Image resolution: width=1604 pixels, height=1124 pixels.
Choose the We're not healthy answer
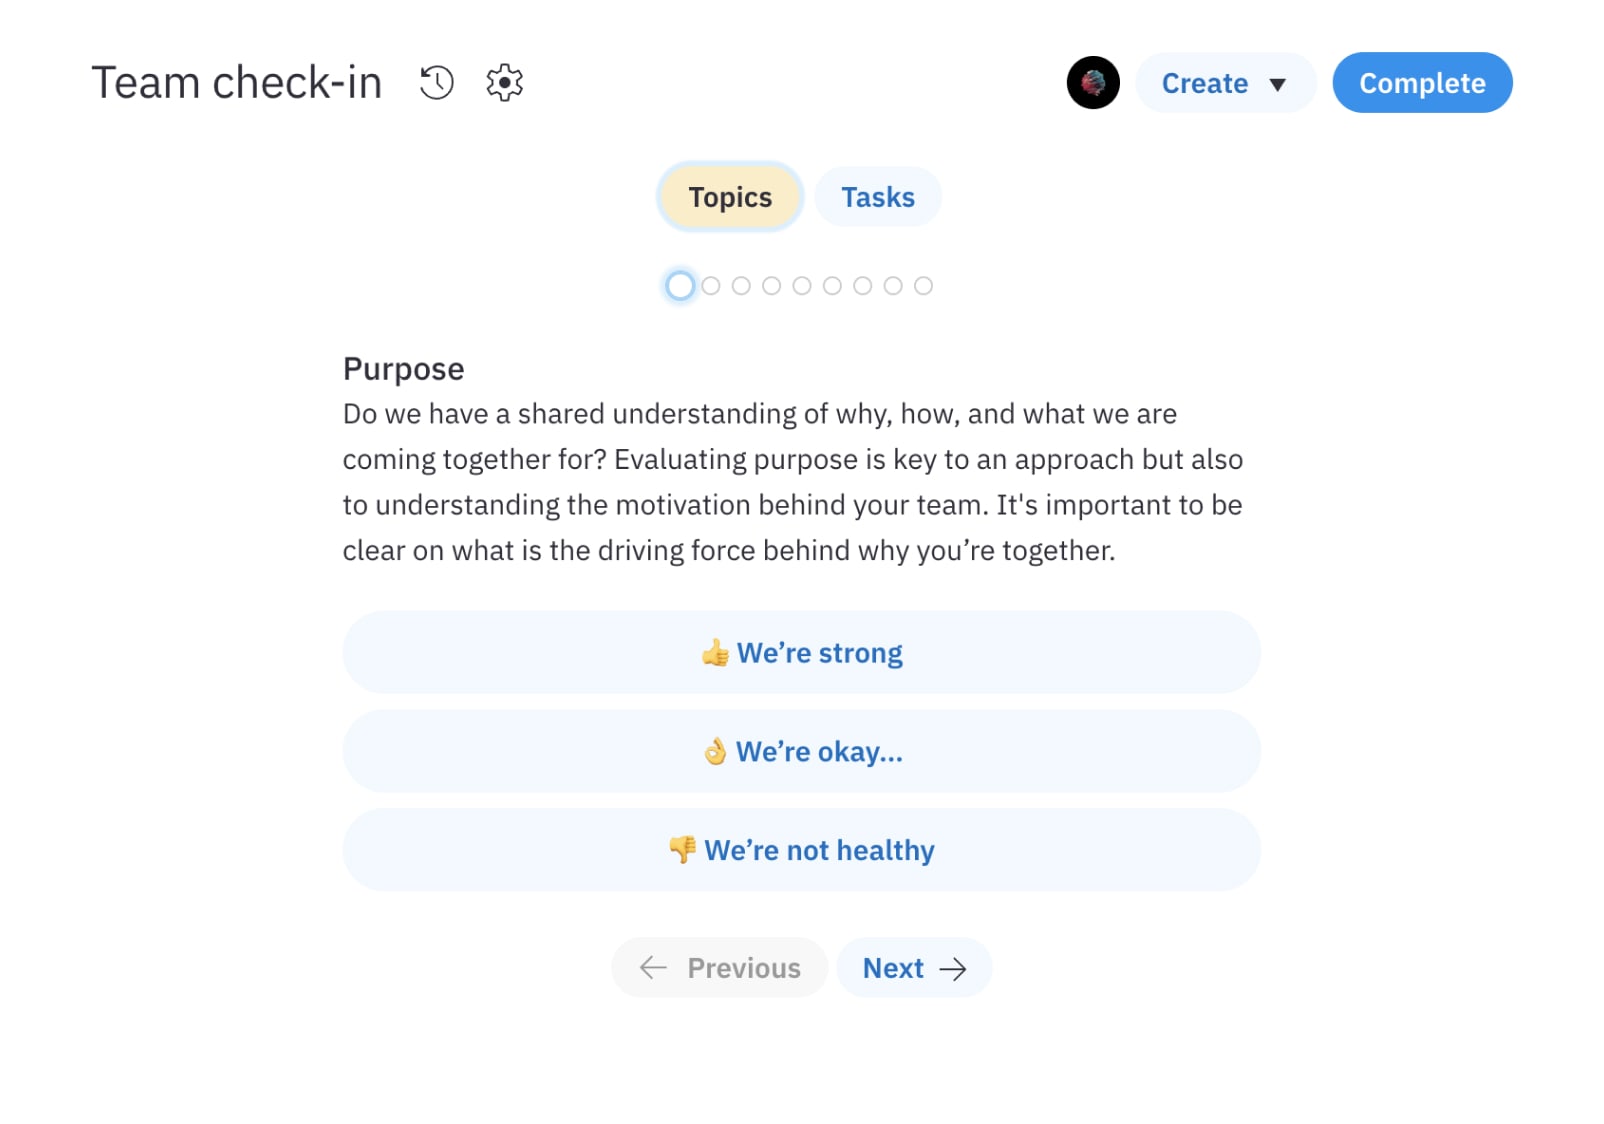[801, 850]
